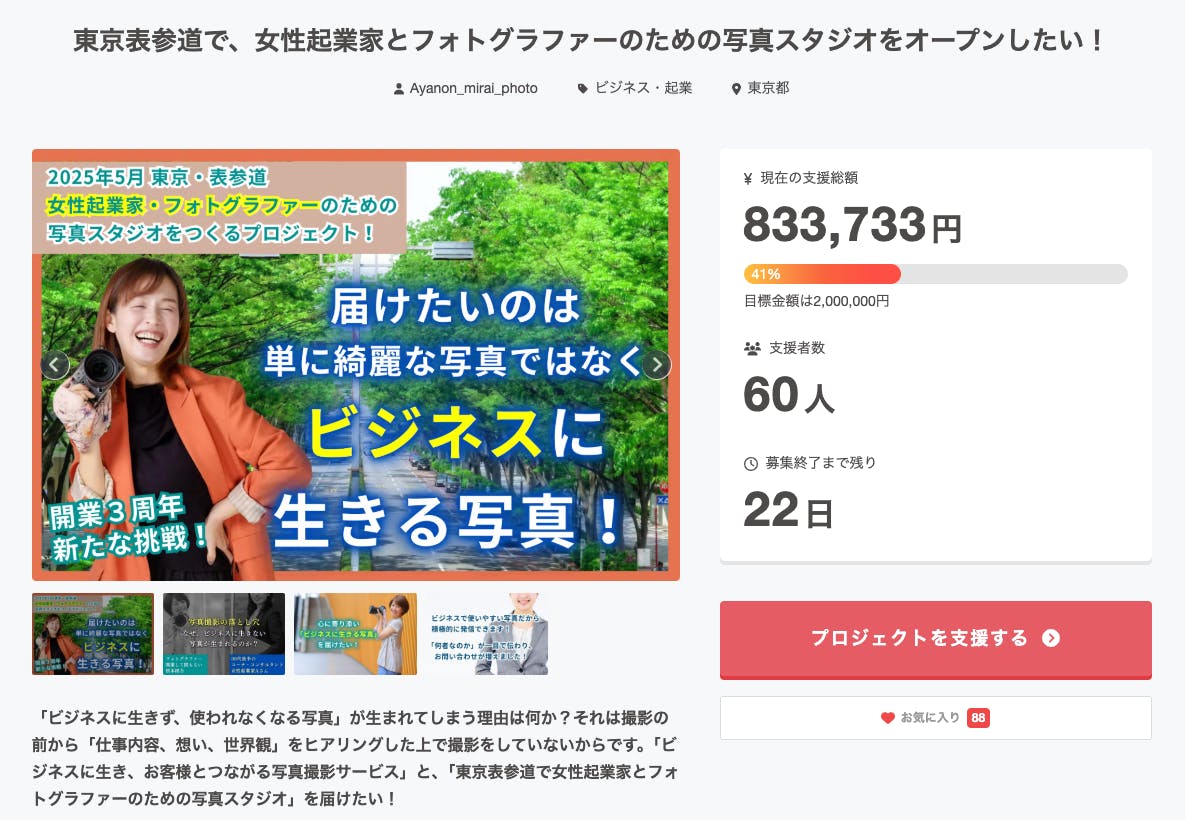Click the clock icon beside 募集終了まで残り
The image size is (1185, 820).
click(x=751, y=464)
